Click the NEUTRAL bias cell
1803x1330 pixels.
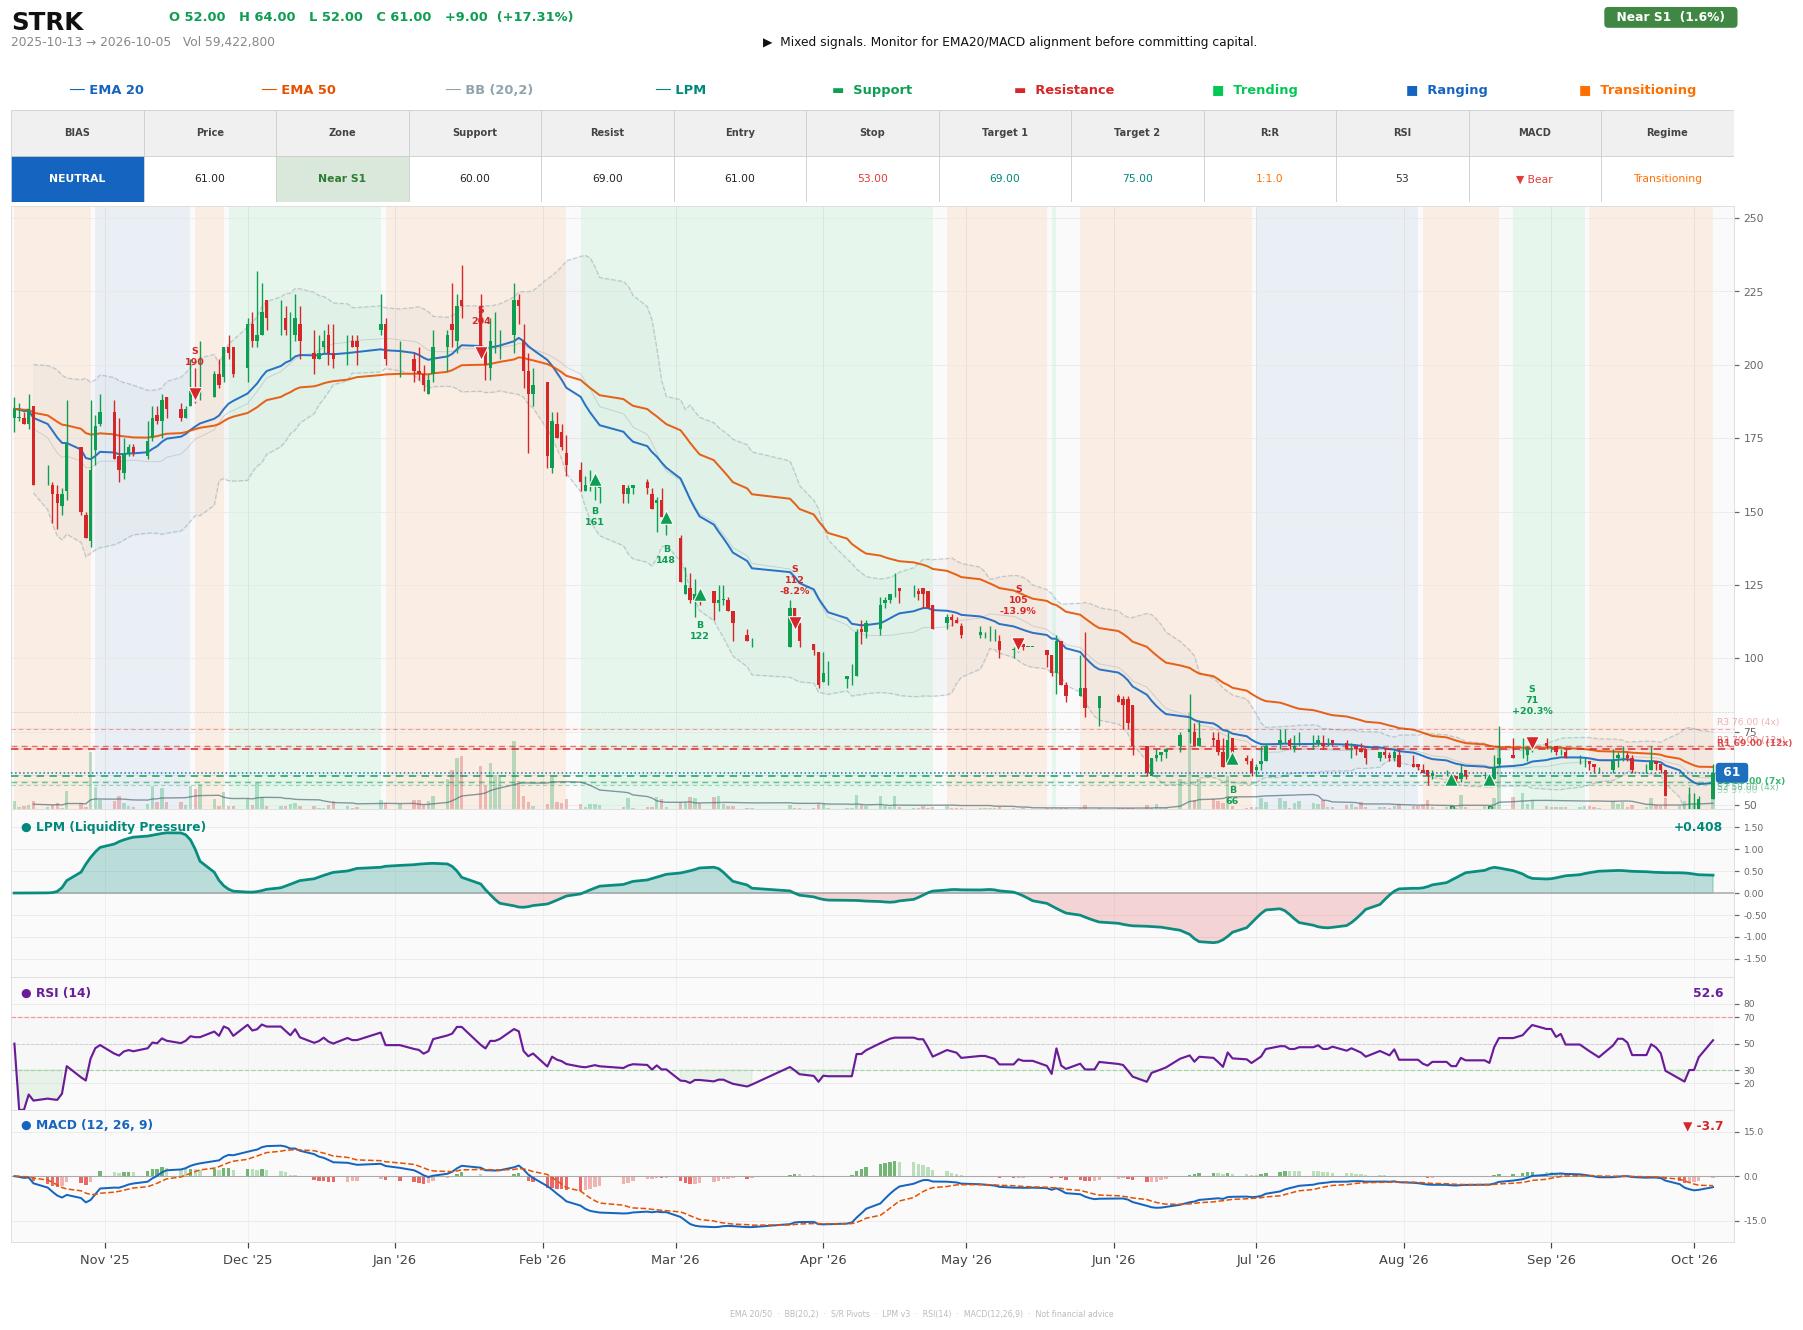pyautogui.click(x=77, y=179)
